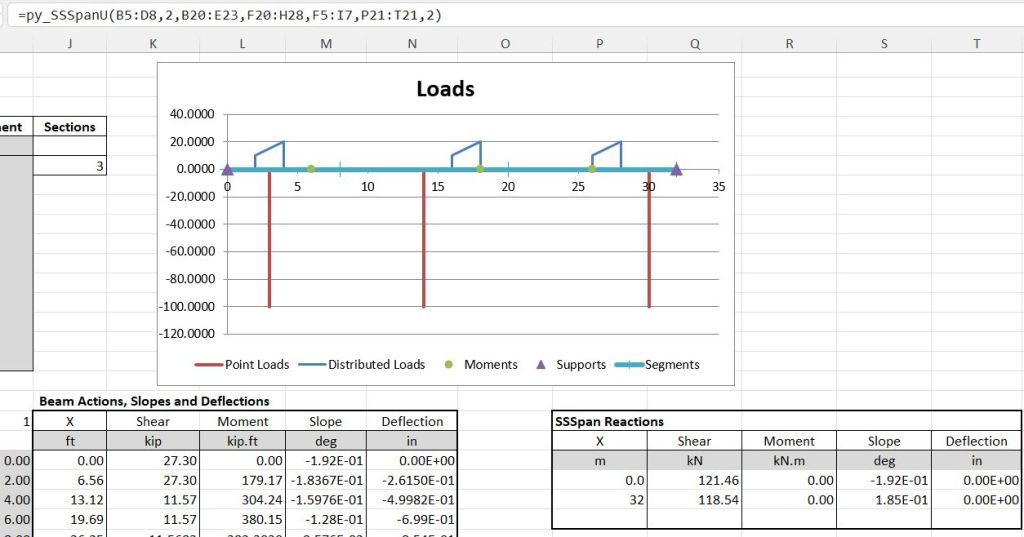Screen dimensions: 1024x537
Task: Select the Sections cell containing 3
Action: (x=69, y=166)
